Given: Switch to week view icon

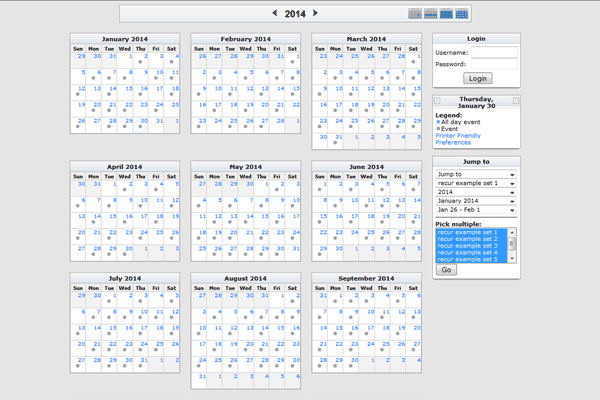Looking at the screenshot, I should click(x=430, y=14).
